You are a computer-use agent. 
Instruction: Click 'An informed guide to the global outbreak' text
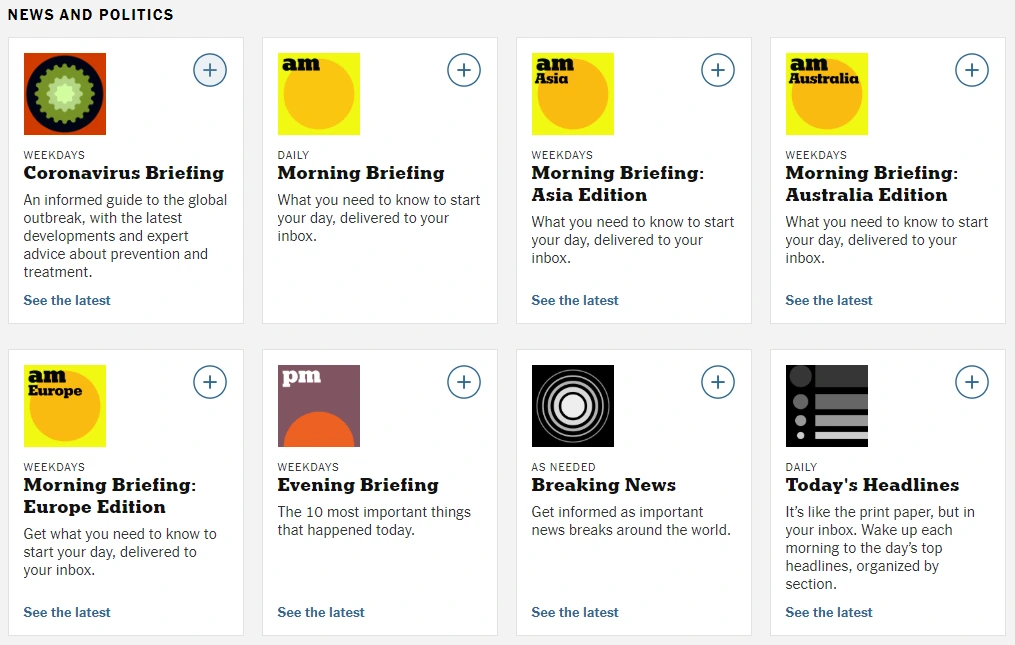click(125, 236)
